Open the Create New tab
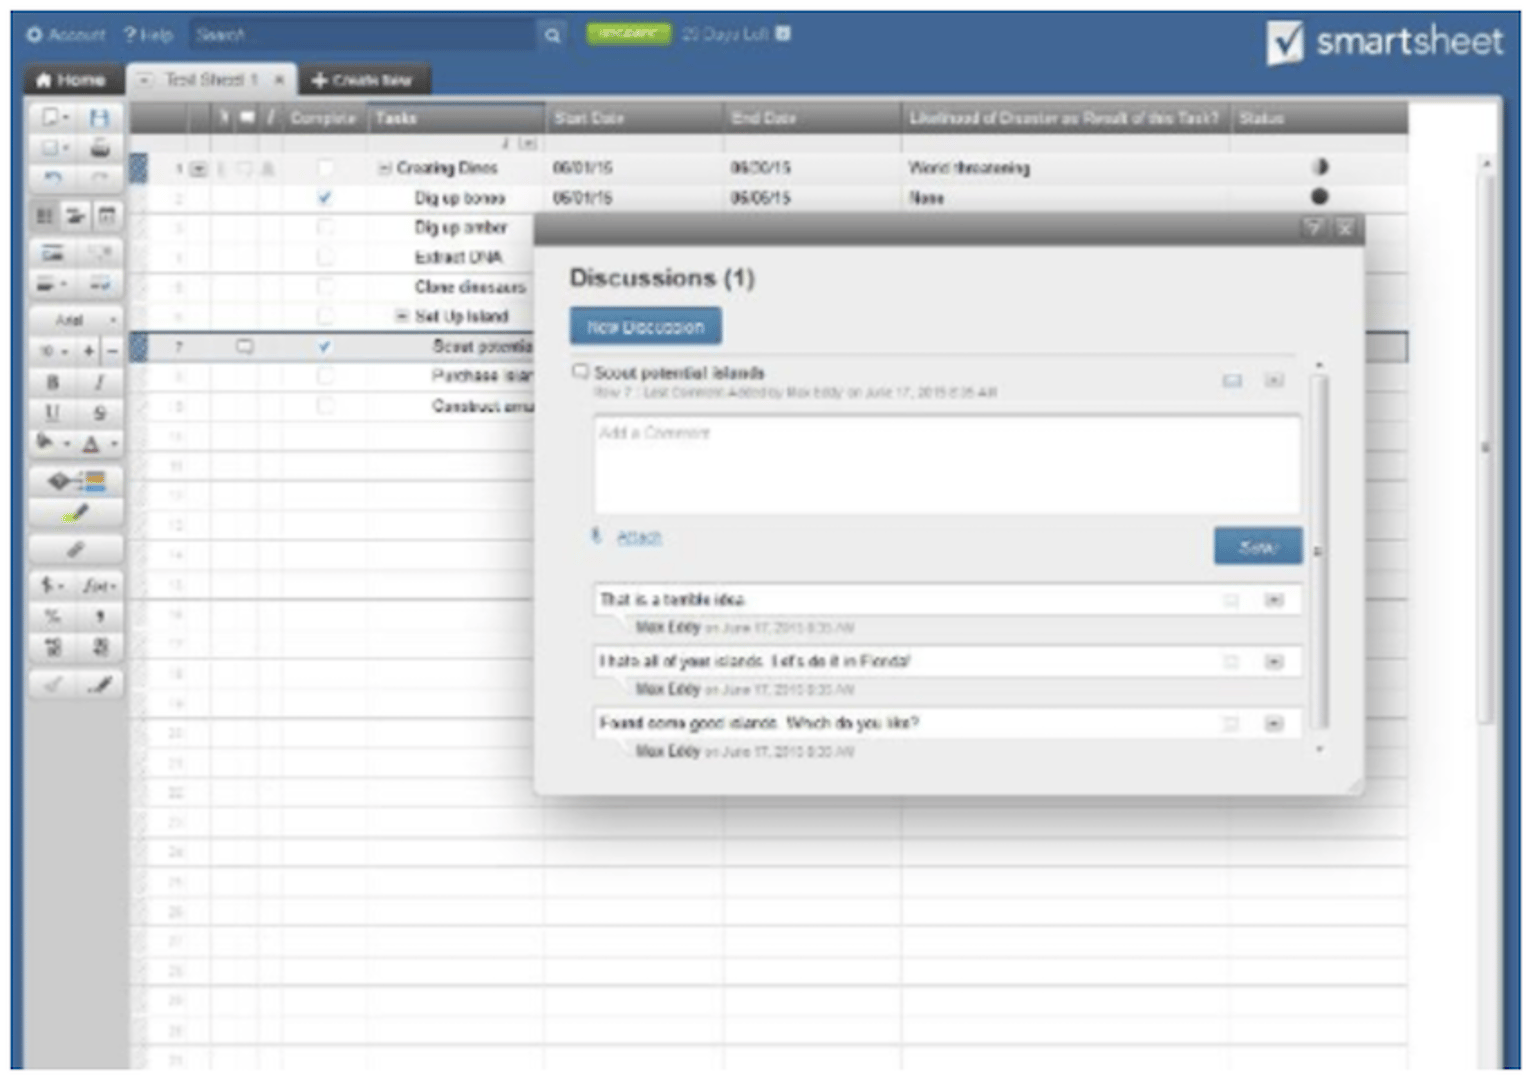The image size is (1535, 1080). (x=363, y=81)
